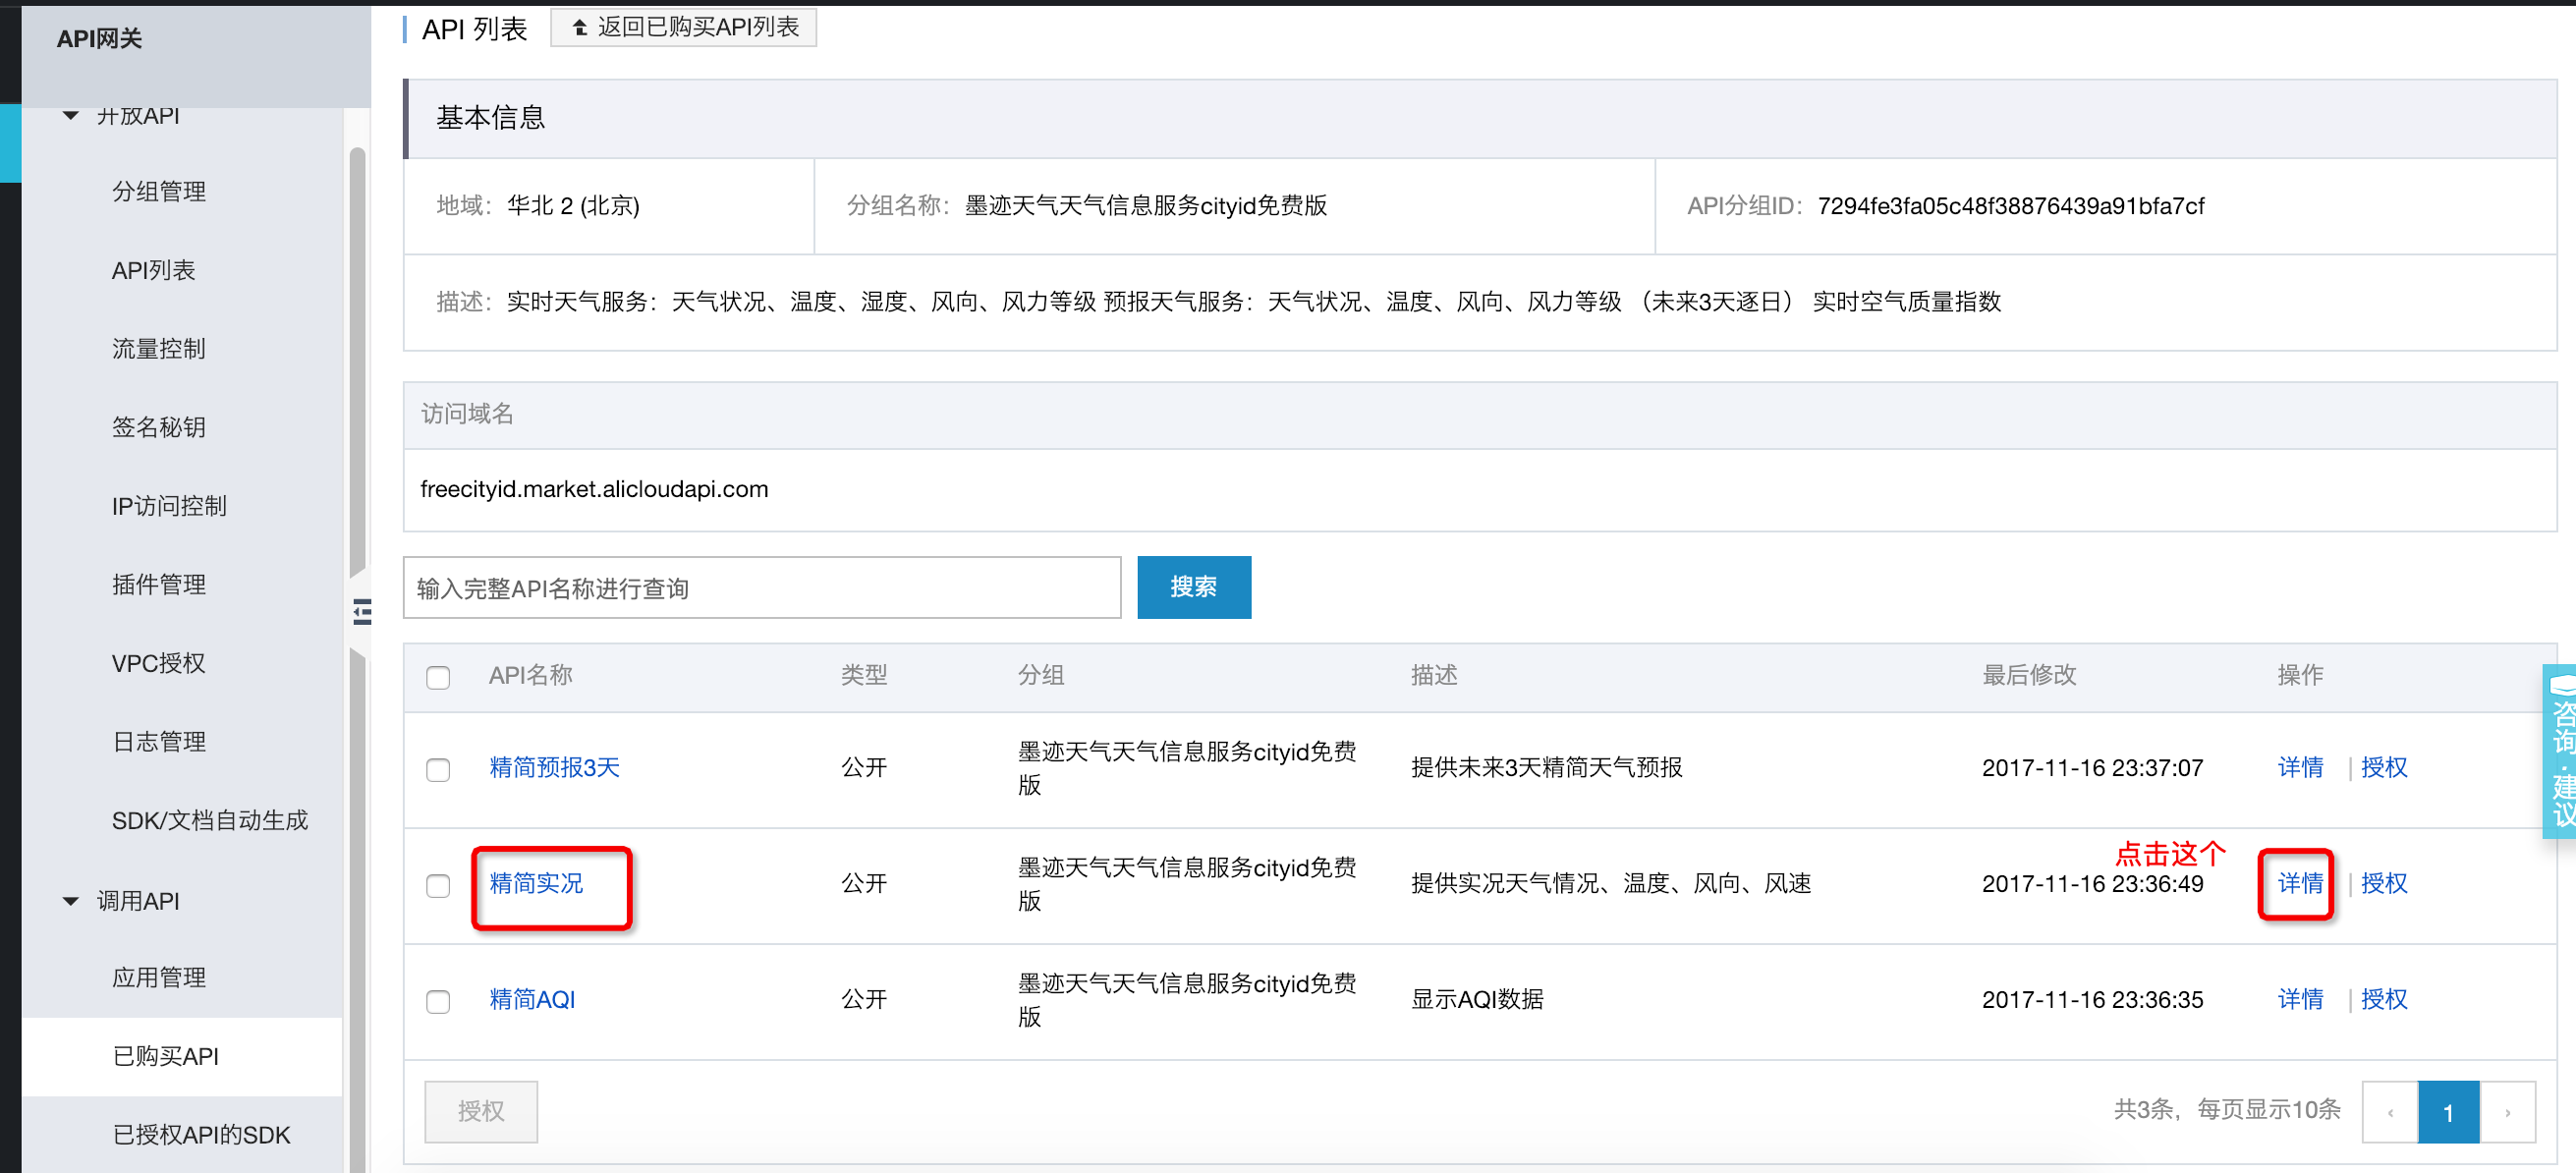Image resolution: width=2576 pixels, height=1173 pixels.
Task: Check the 精简实况 row checkbox
Action: pos(438,885)
